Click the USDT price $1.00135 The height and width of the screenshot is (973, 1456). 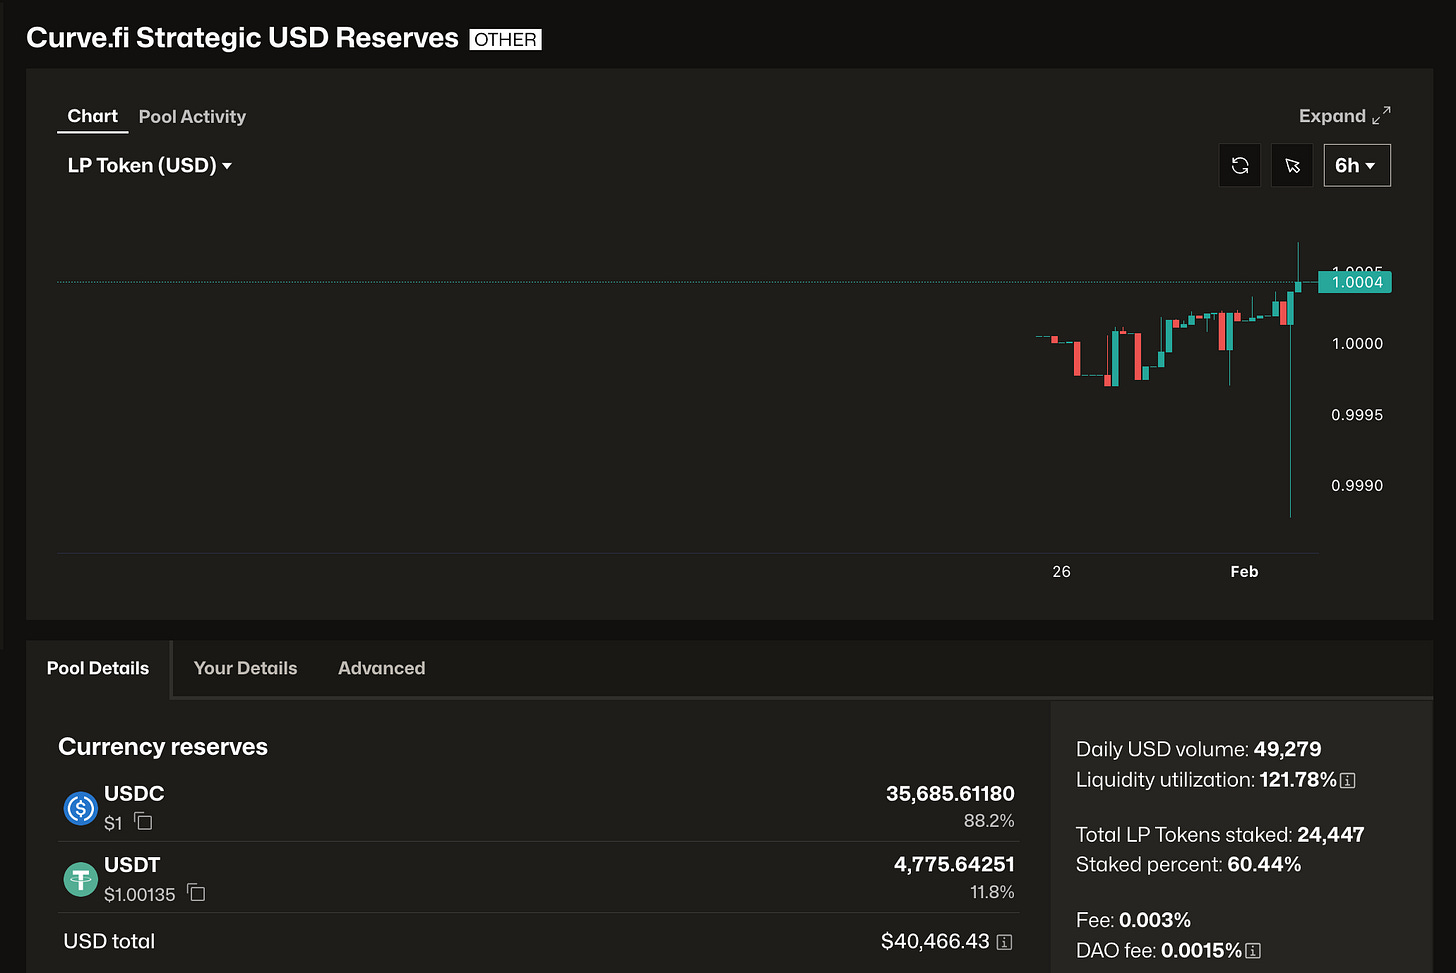pyautogui.click(x=140, y=894)
